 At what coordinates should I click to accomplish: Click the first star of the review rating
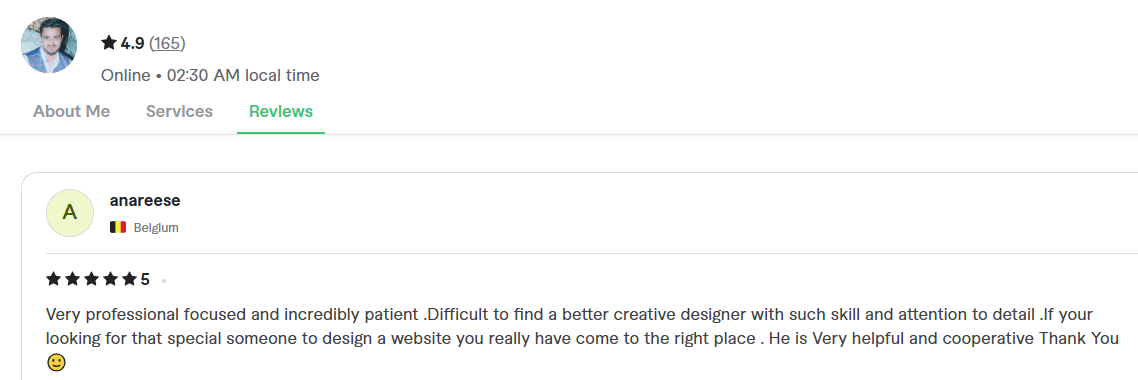pyautogui.click(x=54, y=279)
